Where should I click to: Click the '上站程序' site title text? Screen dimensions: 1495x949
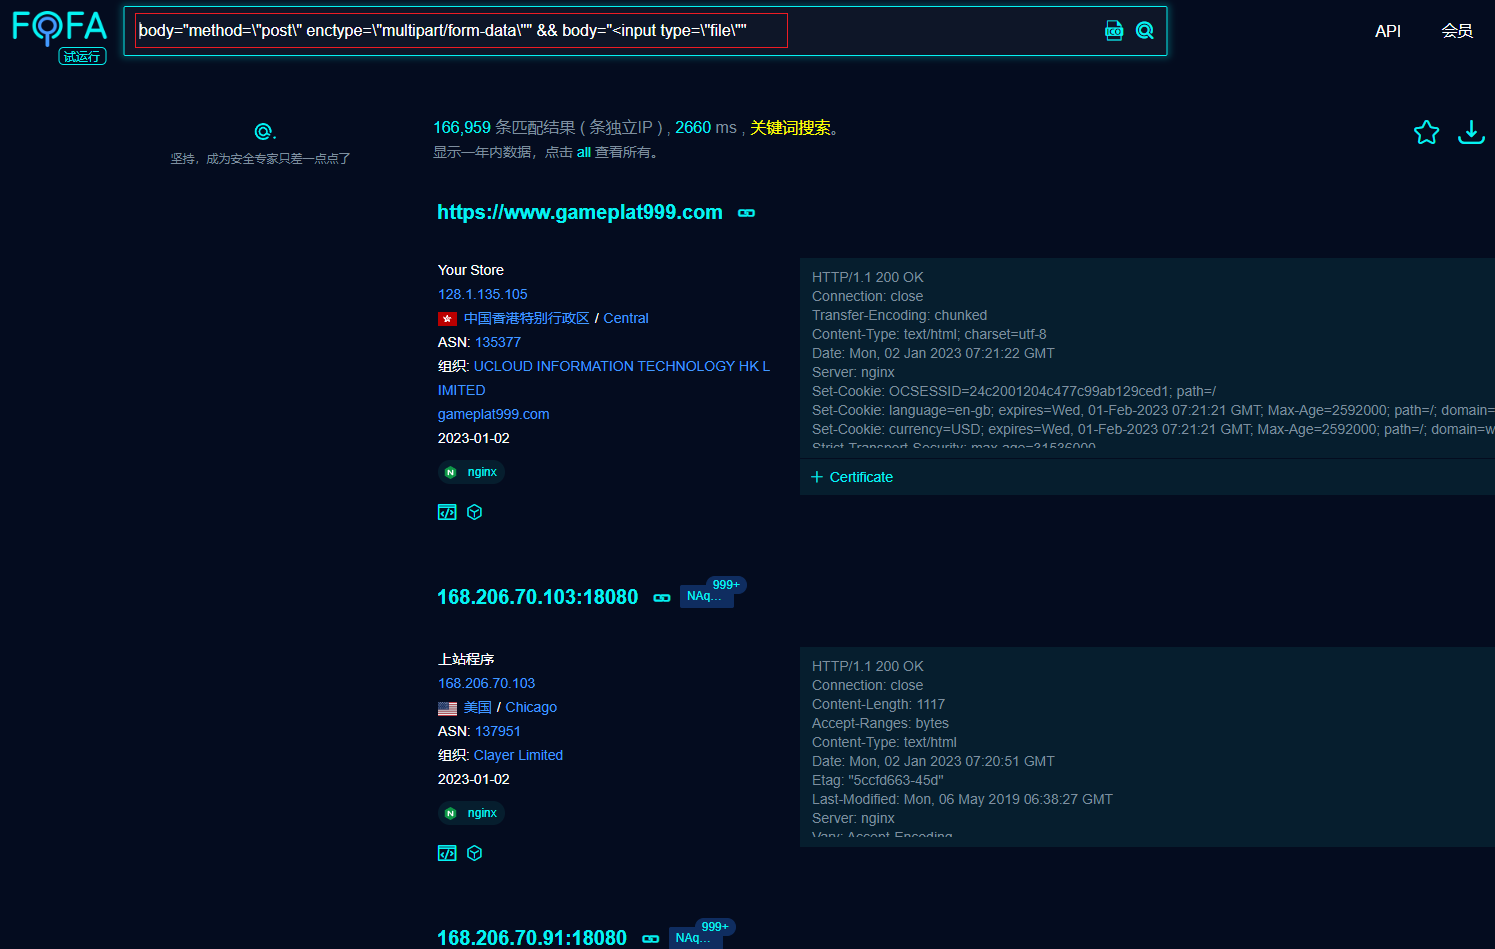point(466,659)
